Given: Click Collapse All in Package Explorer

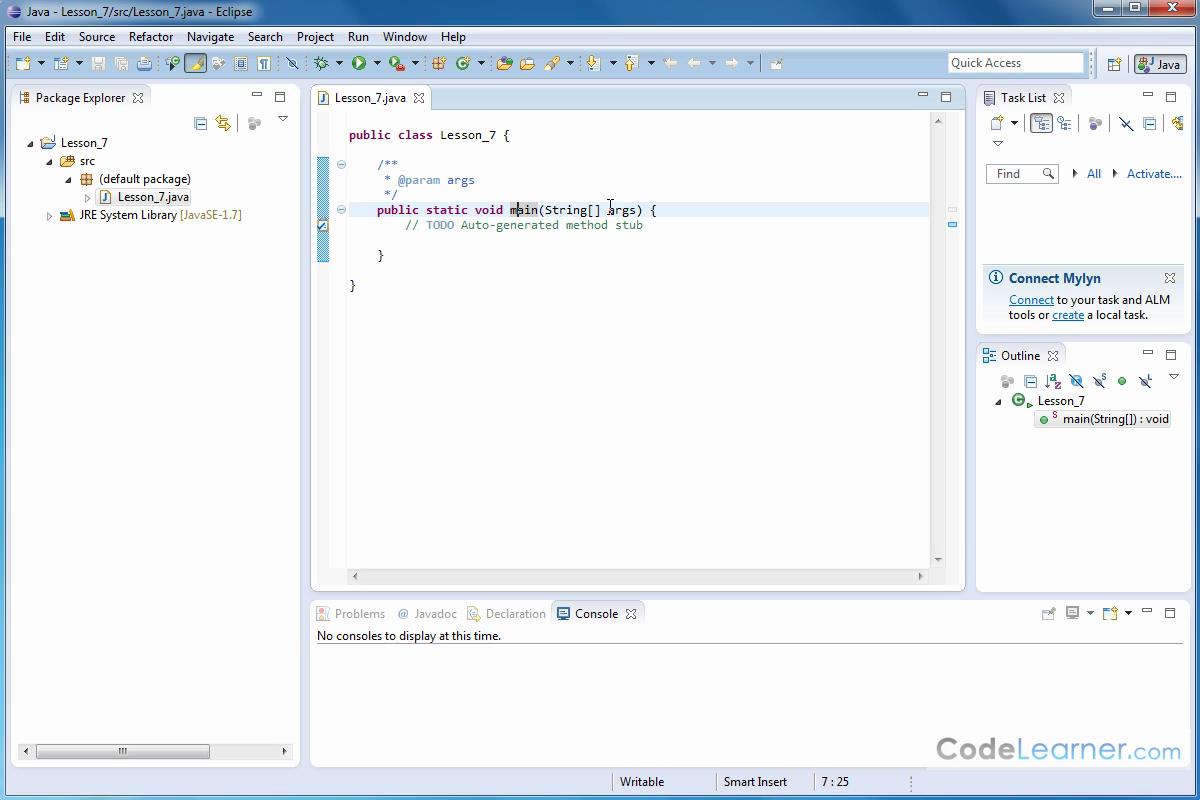Looking at the screenshot, I should point(200,123).
